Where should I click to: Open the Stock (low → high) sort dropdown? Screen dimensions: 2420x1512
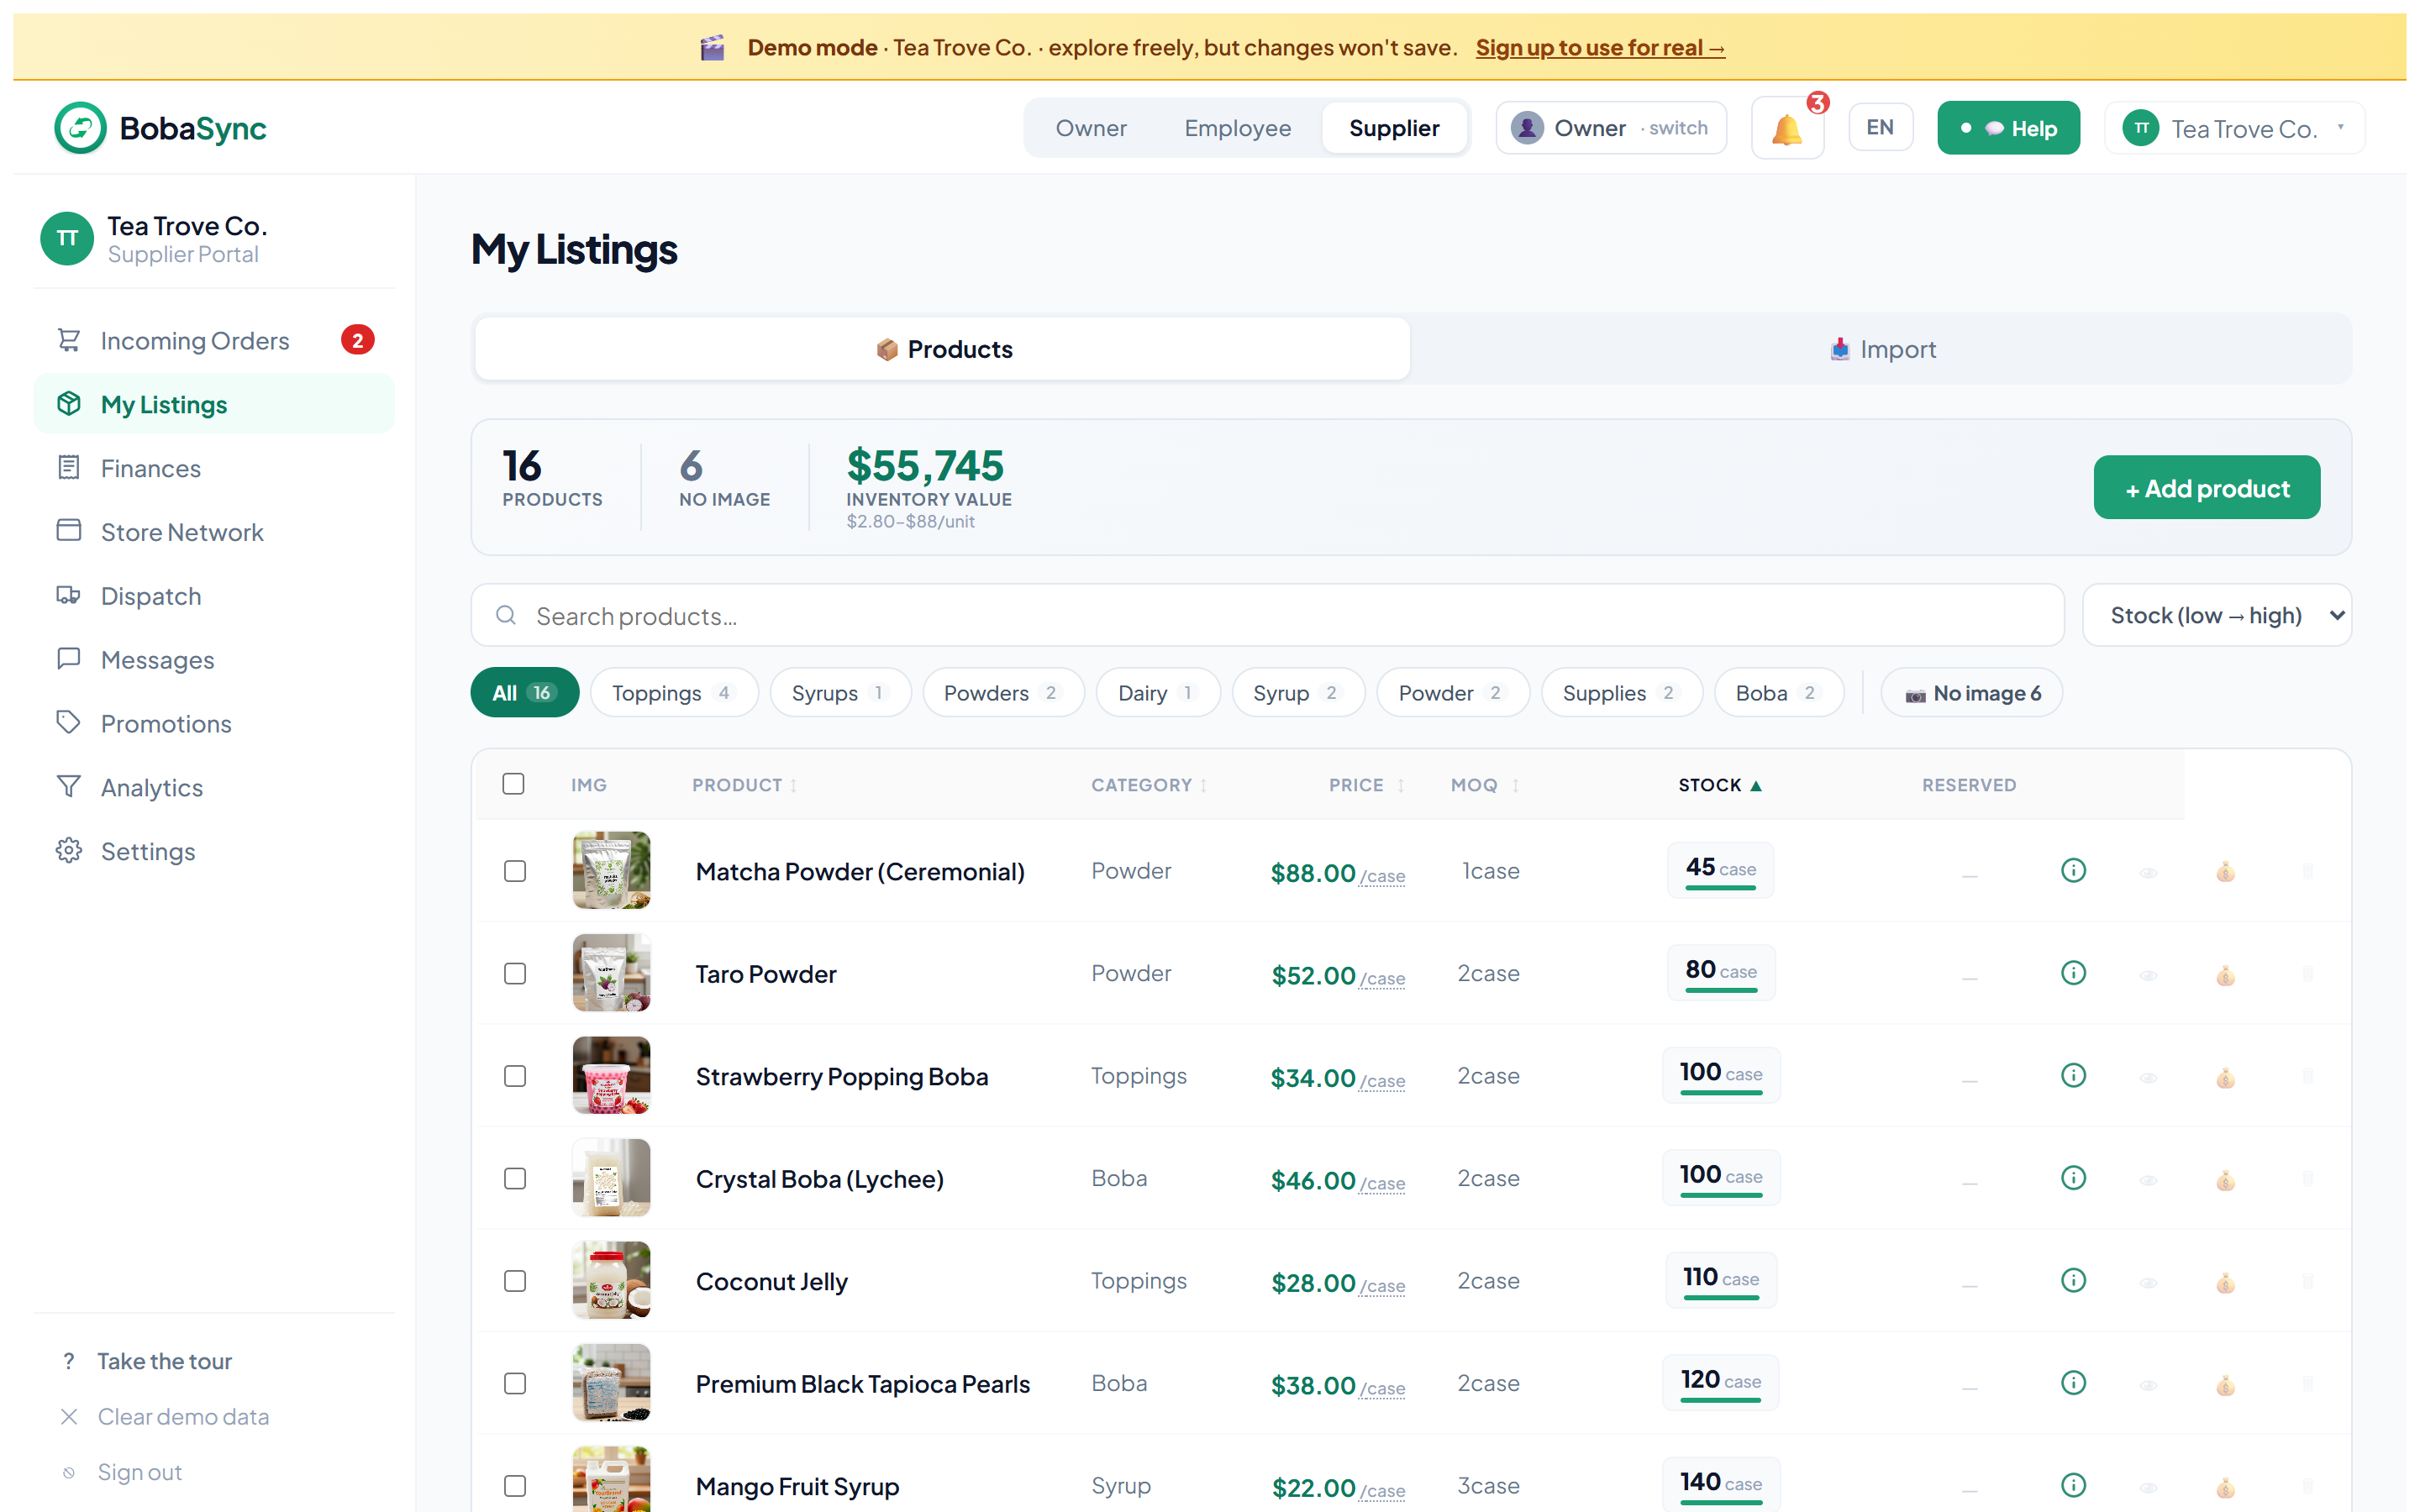point(2216,615)
